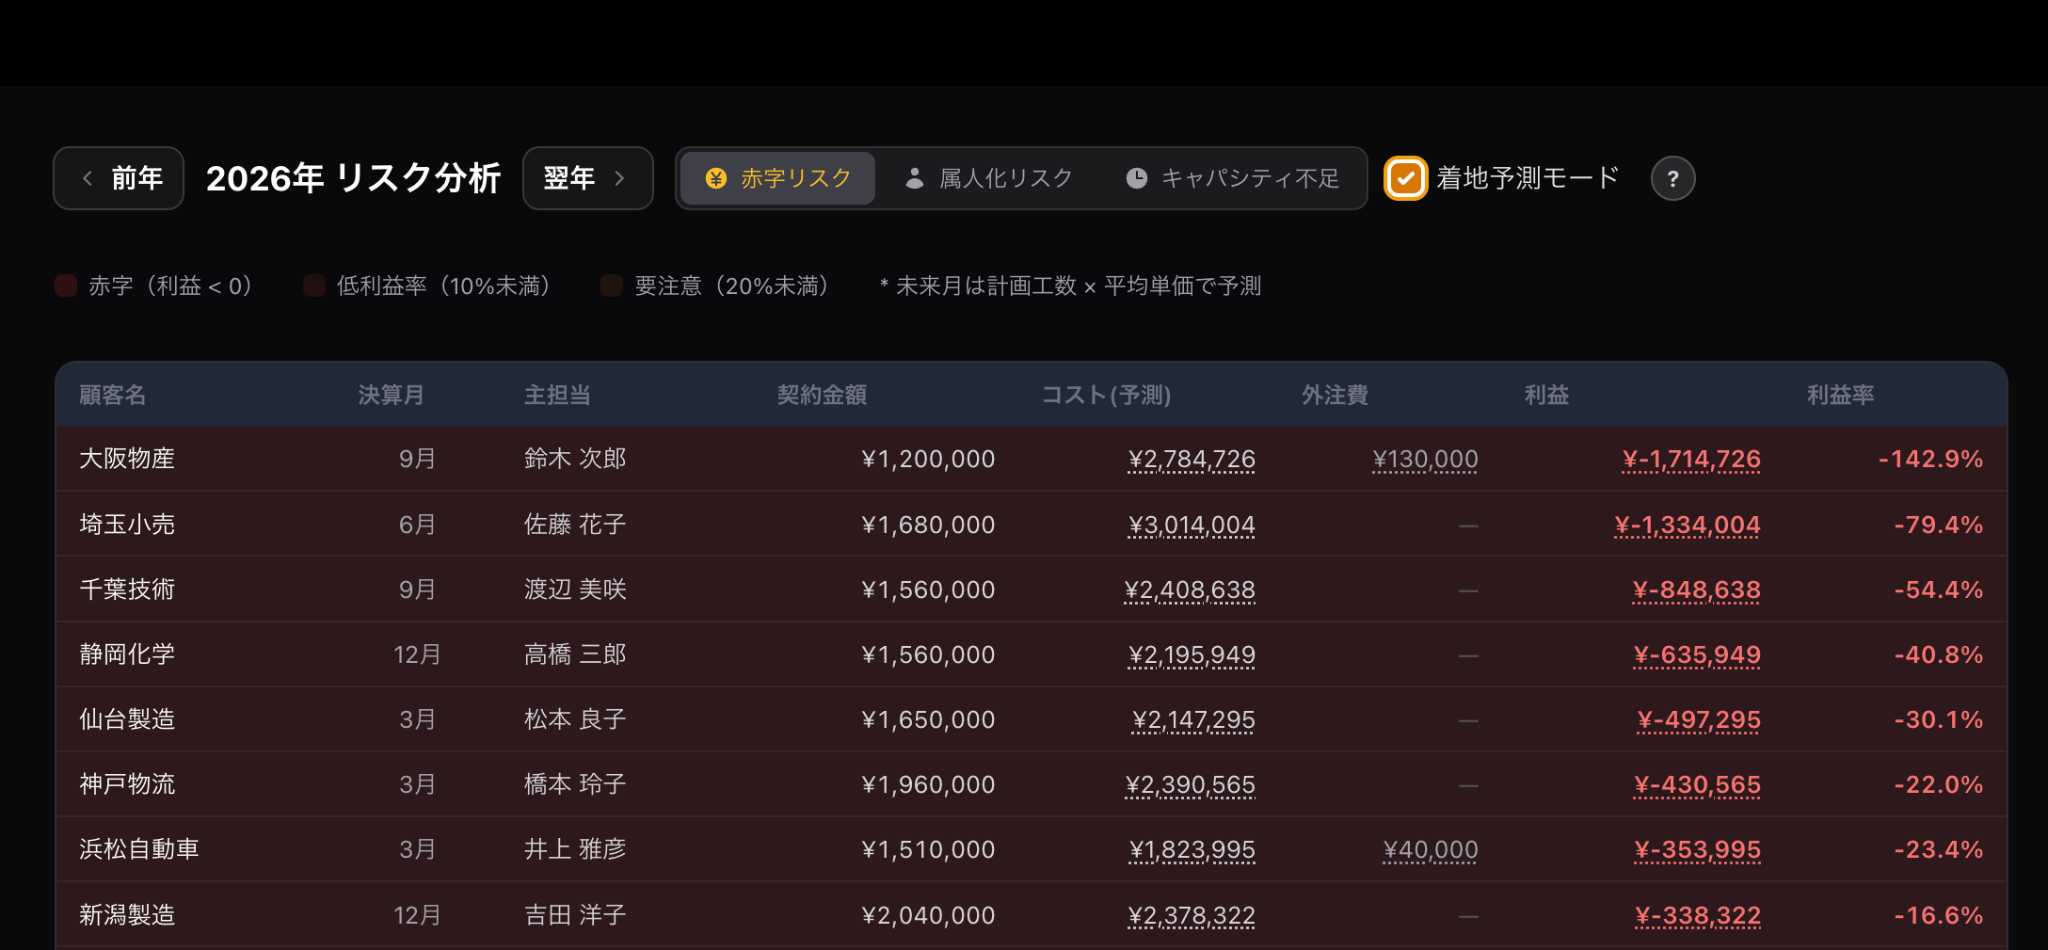Screen dimensions: 2048x950
Task: Click the 低利益率 legend color swatch
Action: pos(314,286)
